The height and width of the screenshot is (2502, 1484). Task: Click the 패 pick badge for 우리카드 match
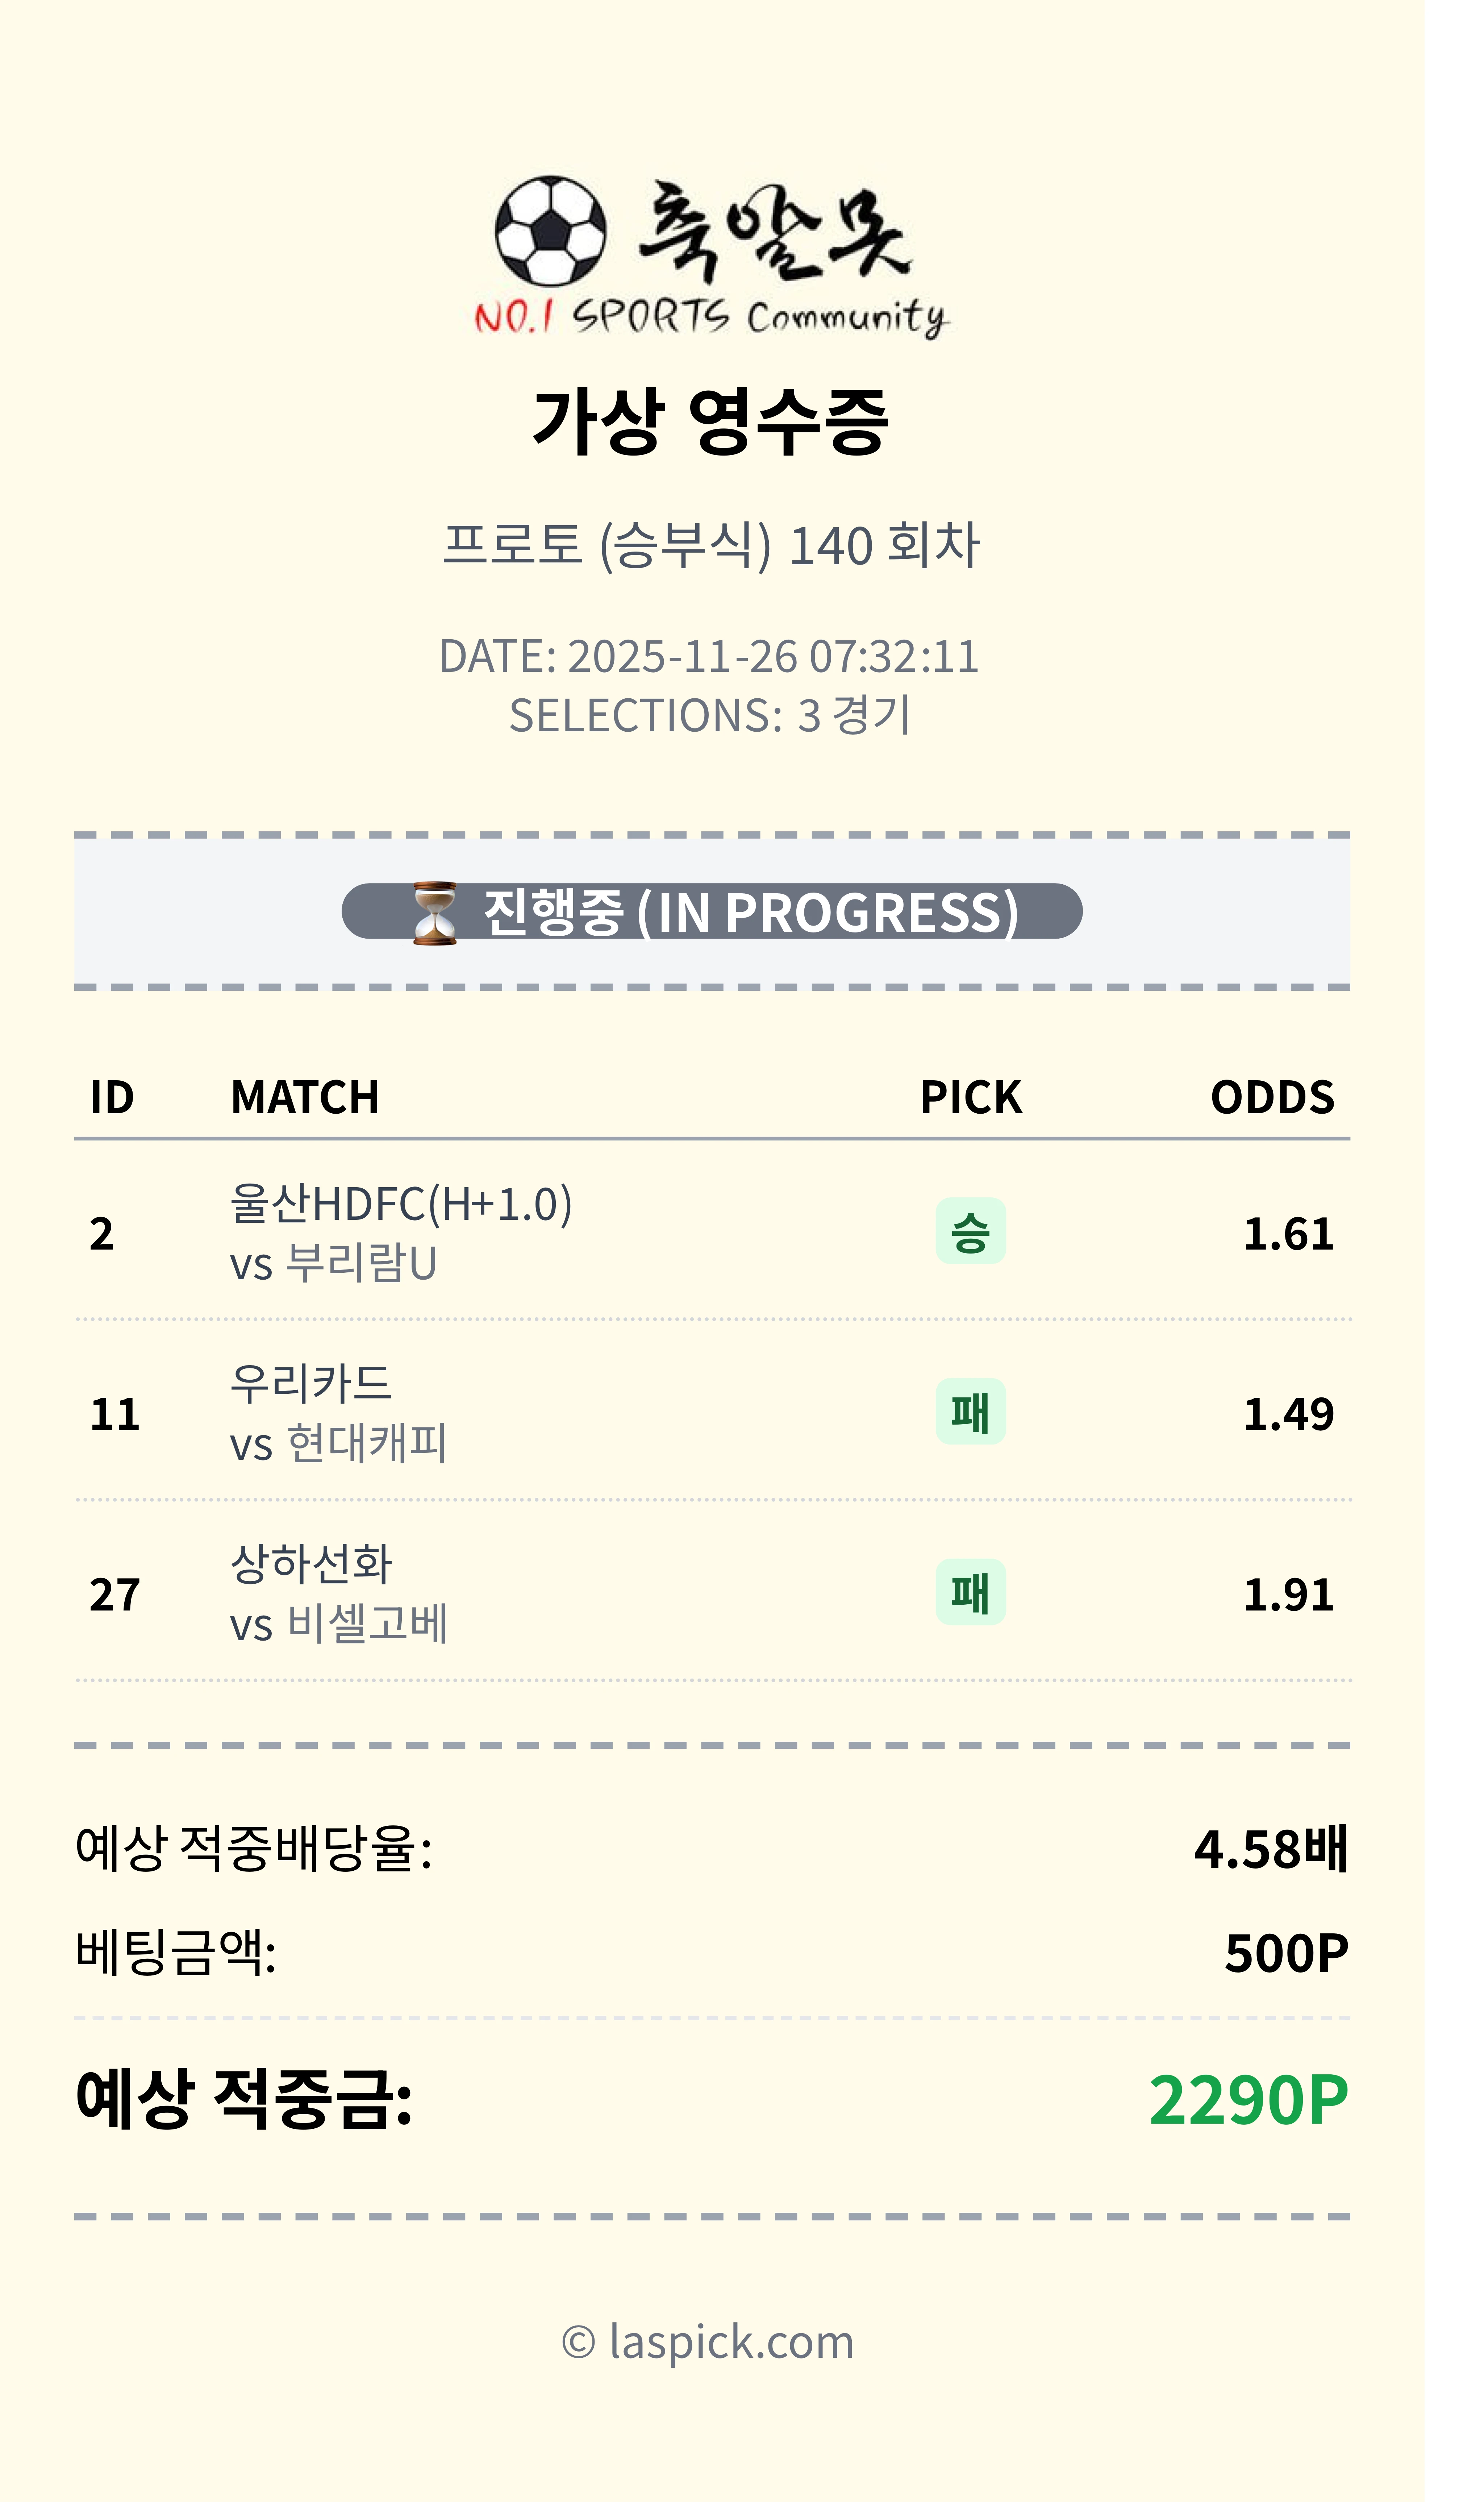coord(970,1412)
